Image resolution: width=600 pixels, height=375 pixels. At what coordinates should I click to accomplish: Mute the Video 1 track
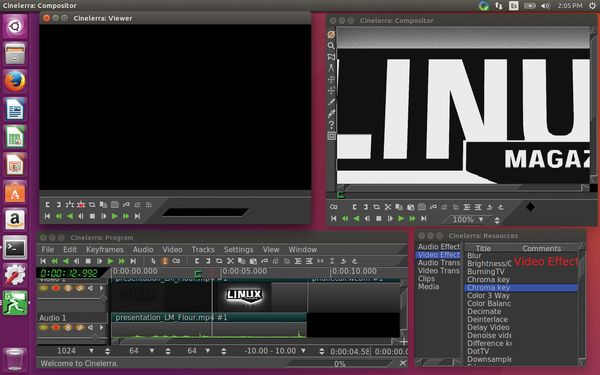[90, 288]
